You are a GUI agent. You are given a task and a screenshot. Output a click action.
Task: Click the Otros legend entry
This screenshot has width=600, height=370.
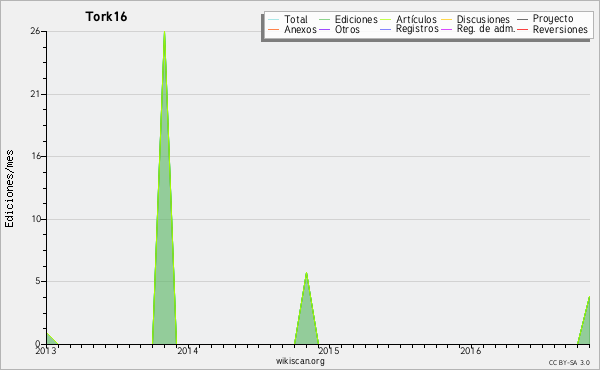click(x=339, y=29)
